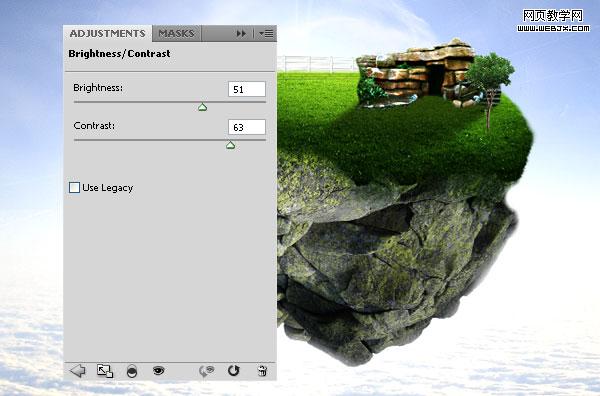Click the clip to layer icon
The height and width of the screenshot is (396, 600).
132,371
